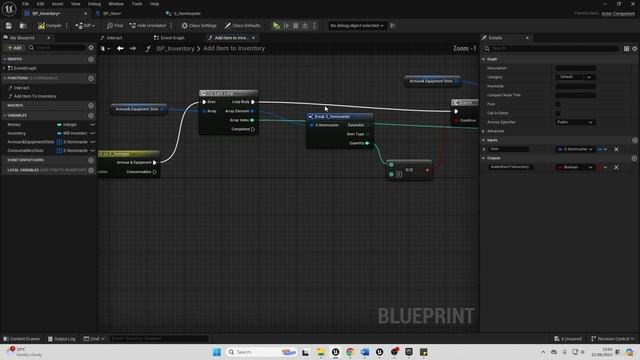
Task: Toggle the Call In Editor checkbox
Action: tap(558, 113)
